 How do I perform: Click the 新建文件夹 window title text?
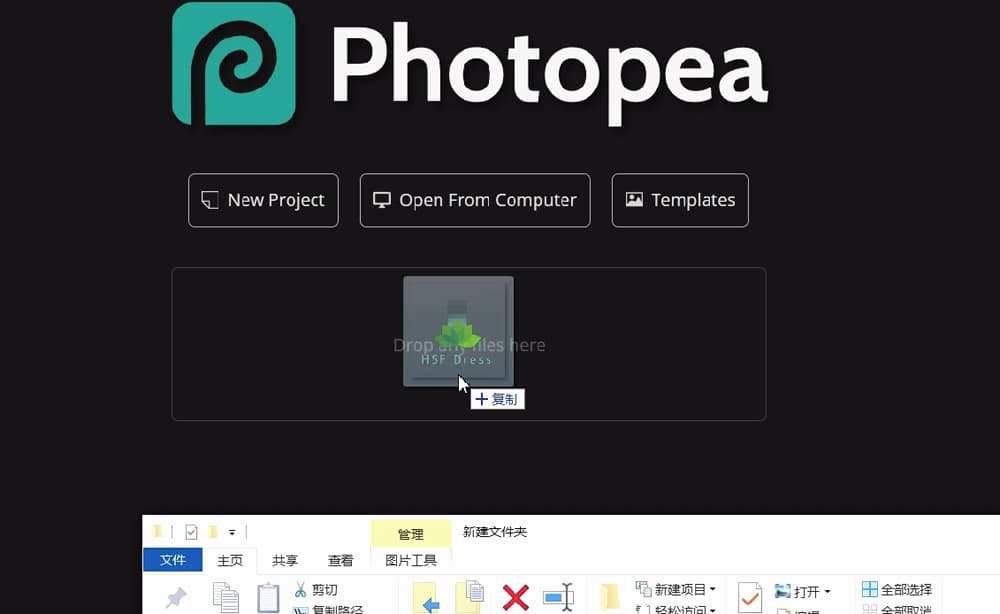coord(495,532)
